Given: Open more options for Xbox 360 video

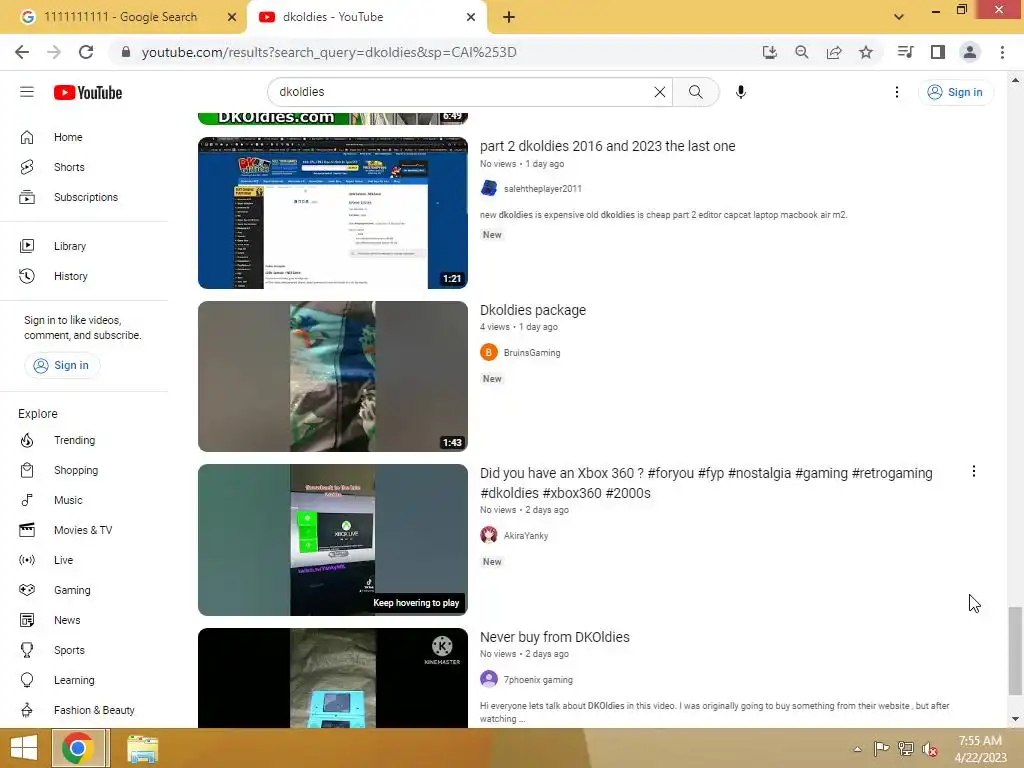Looking at the screenshot, I should [974, 472].
